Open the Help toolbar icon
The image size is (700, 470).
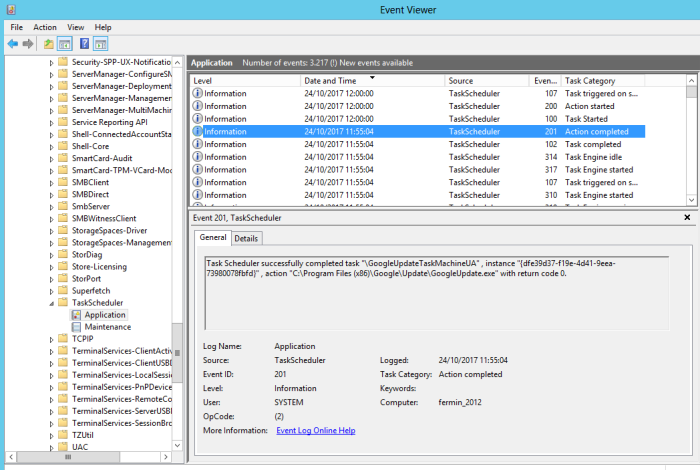pyautogui.click(x=84, y=44)
